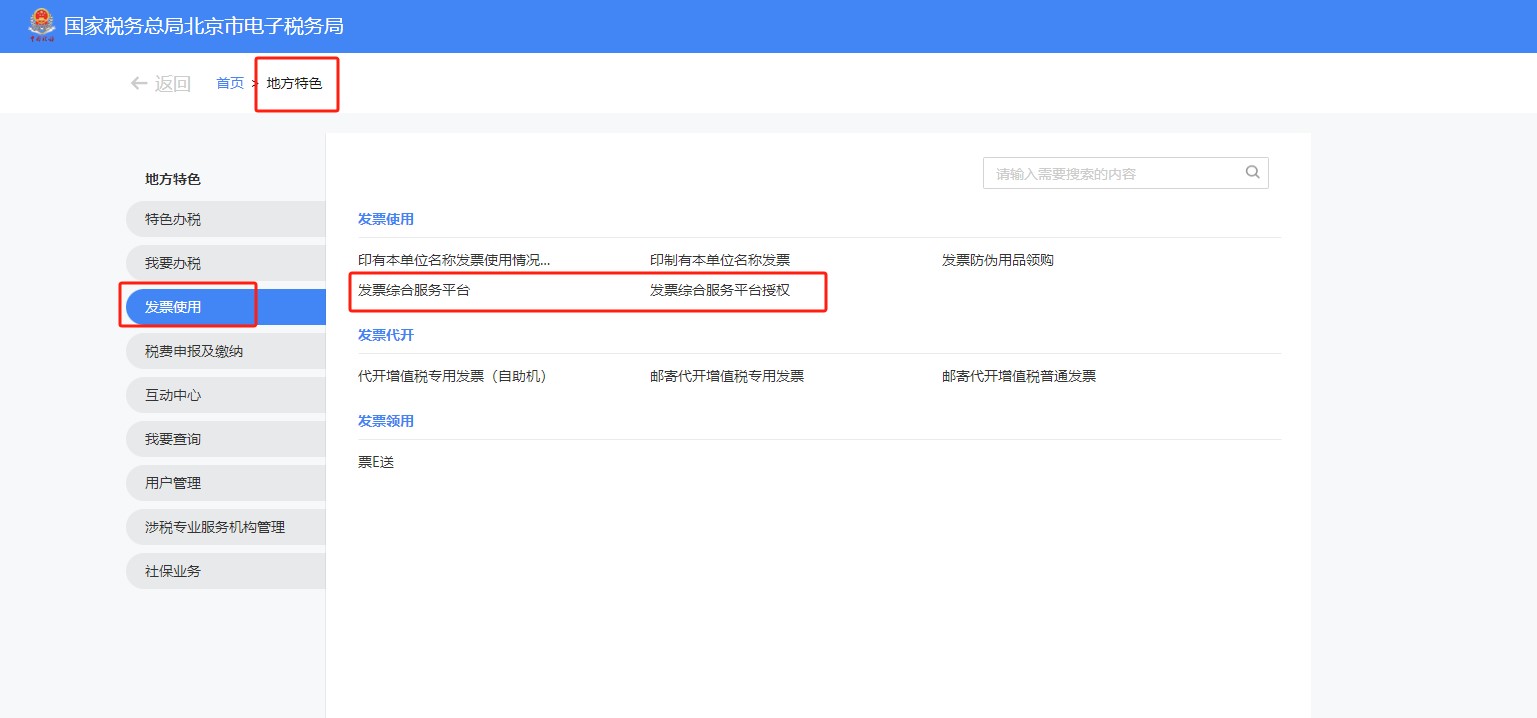Open 发票防伪用品领购 link
Image resolution: width=1537 pixels, height=718 pixels.
[997, 260]
